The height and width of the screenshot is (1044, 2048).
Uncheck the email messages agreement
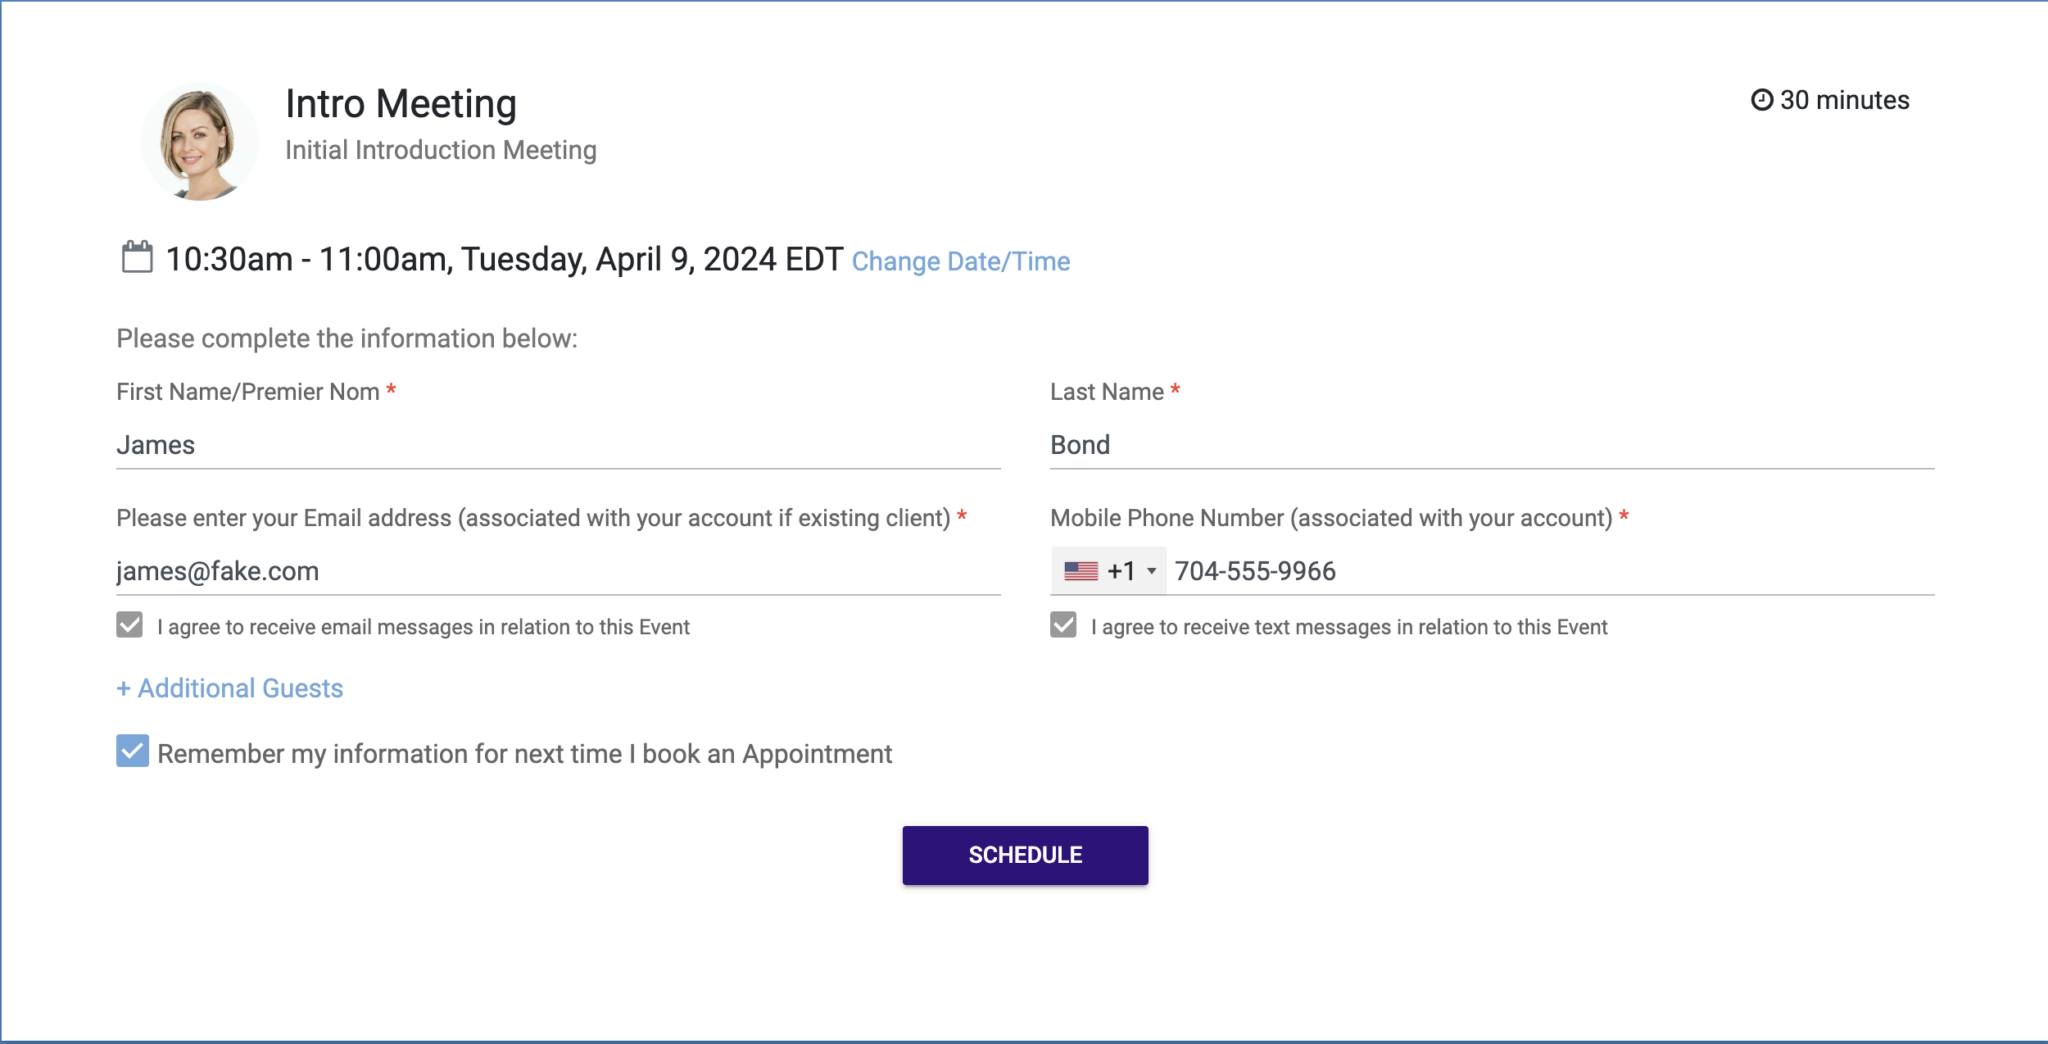click(x=128, y=624)
